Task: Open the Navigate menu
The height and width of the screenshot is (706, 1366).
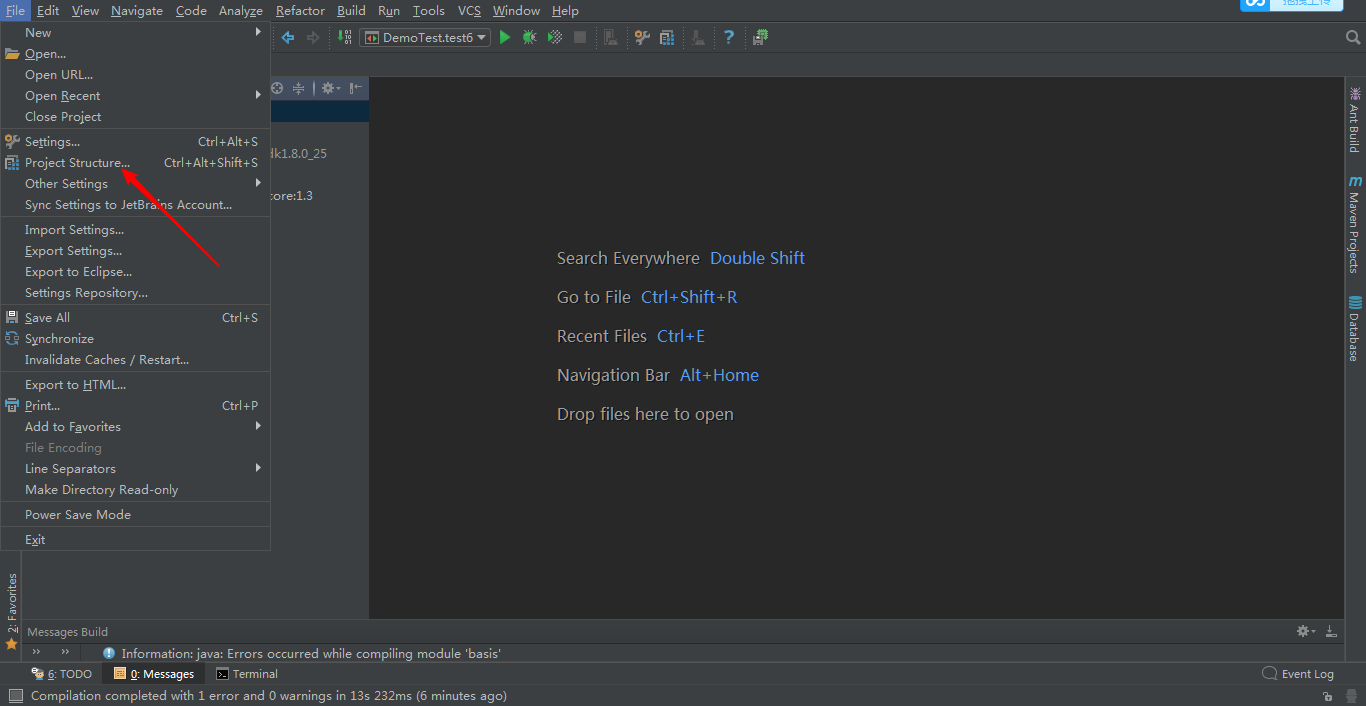Action: coord(137,10)
